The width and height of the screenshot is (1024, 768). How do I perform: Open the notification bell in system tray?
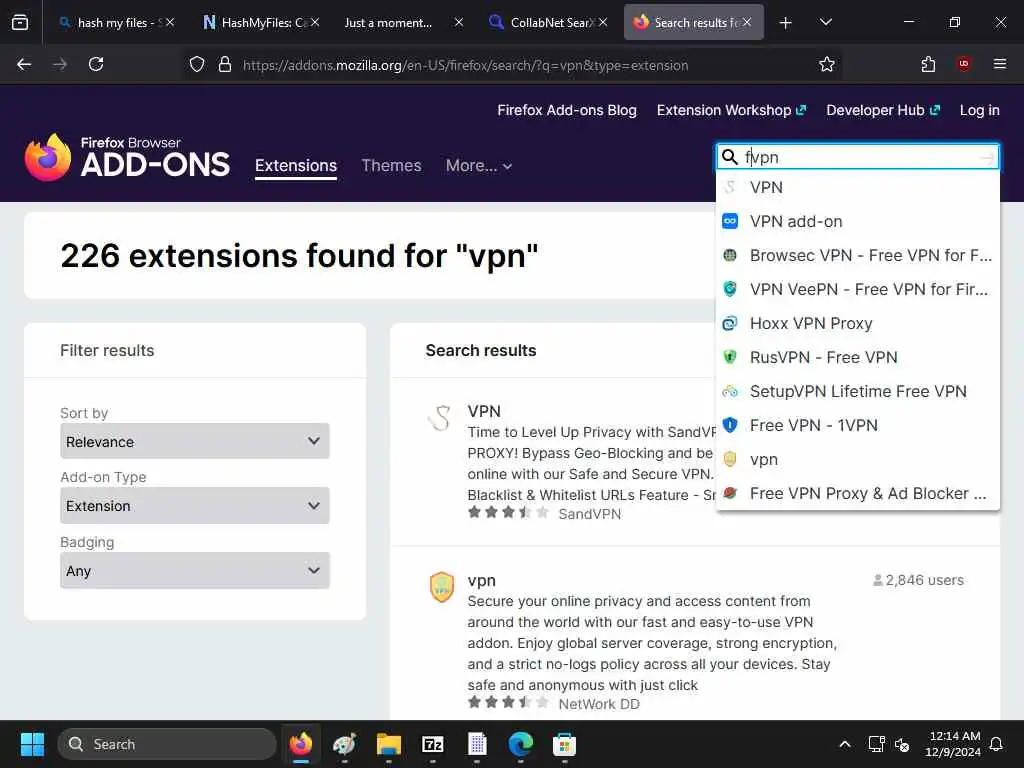click(x=997, y=744)
